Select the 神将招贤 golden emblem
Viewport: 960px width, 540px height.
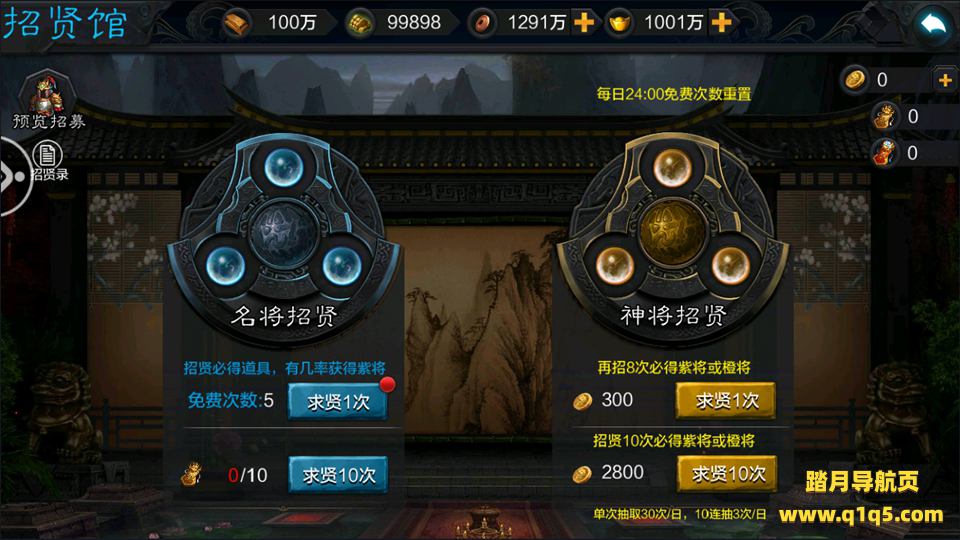pyautogui.click(x=672, y=233)
